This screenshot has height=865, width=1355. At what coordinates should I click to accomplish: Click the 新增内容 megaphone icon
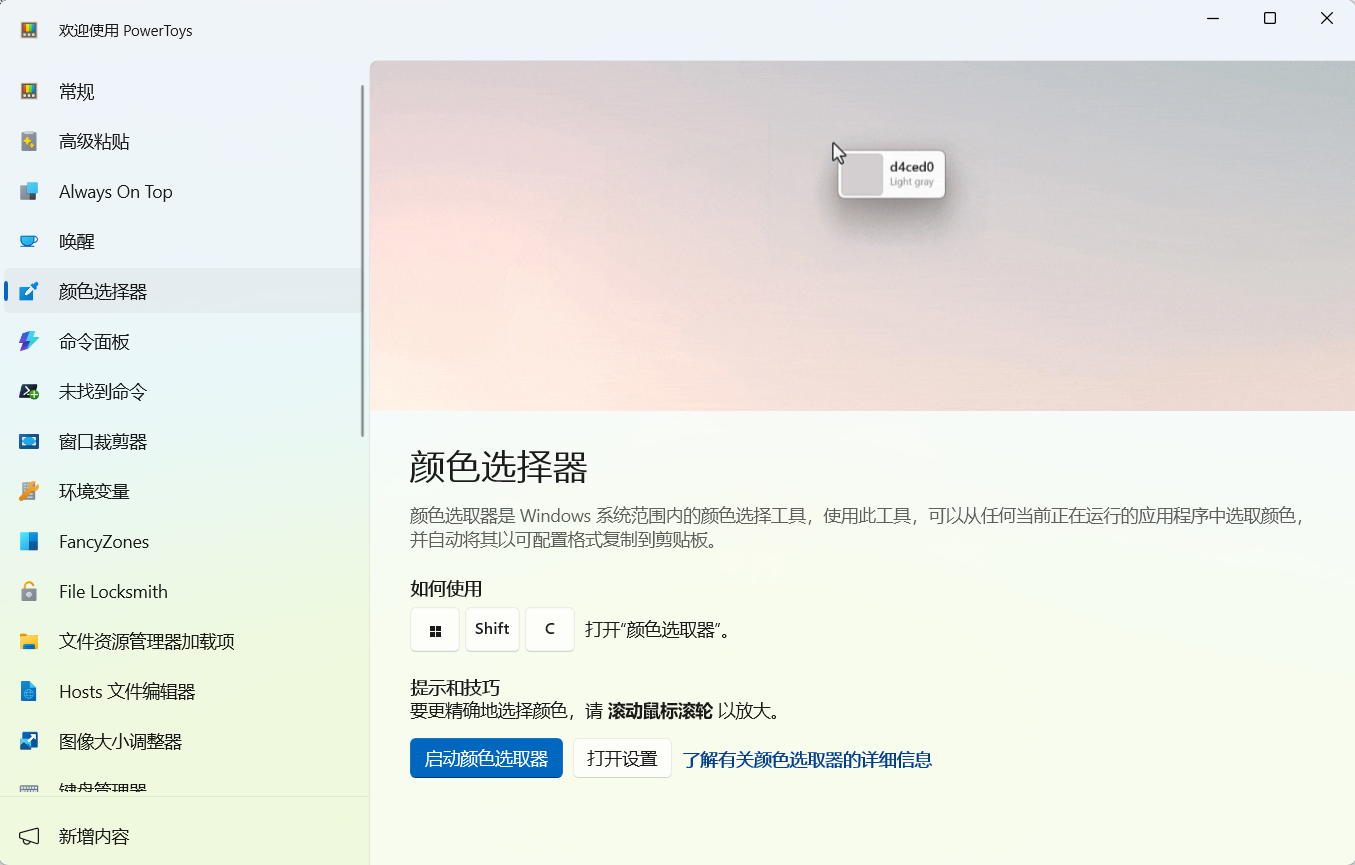coord(29,836)
